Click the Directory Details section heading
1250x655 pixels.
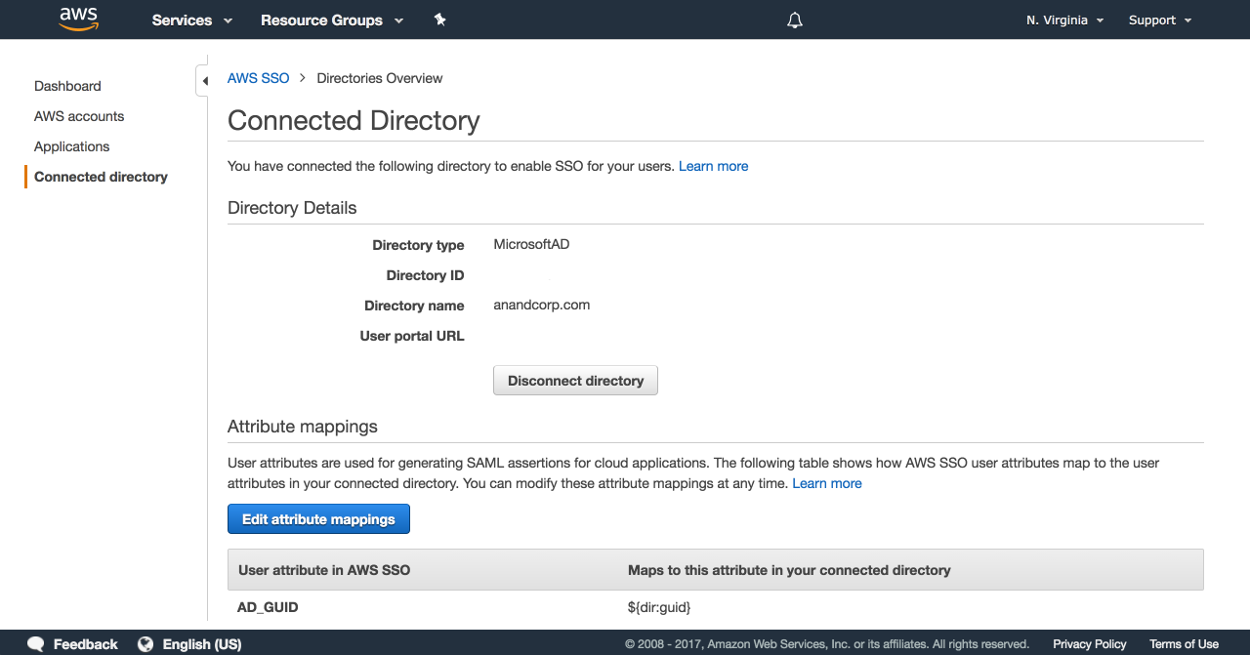(292, 208)
